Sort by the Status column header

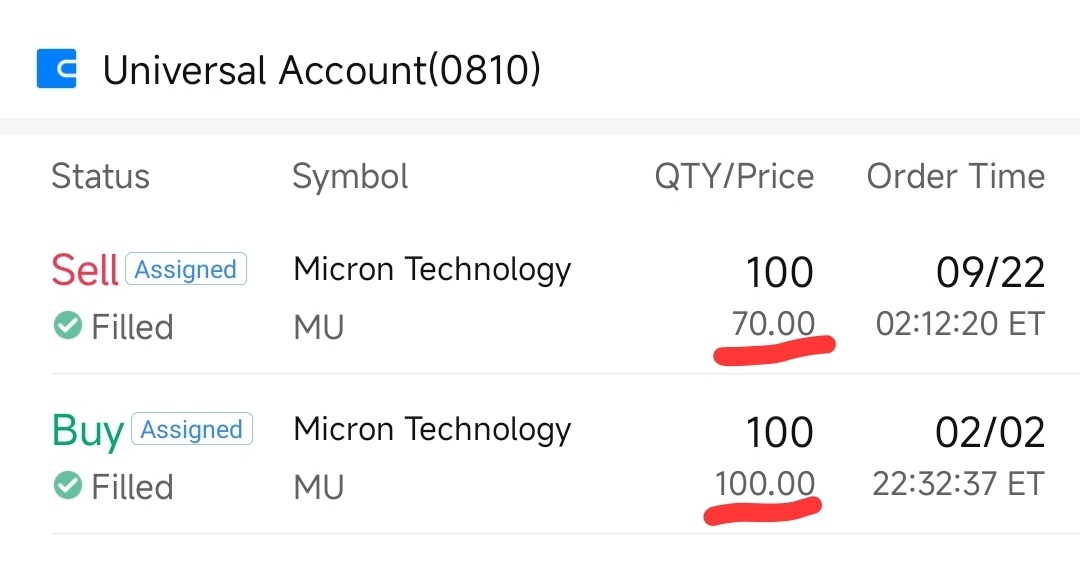click(101, 176)
